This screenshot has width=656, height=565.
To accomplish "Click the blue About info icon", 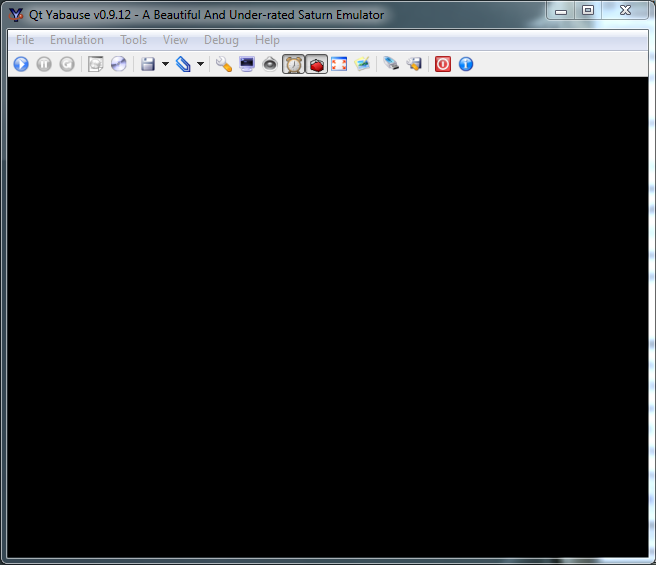I will pyautogui.click(x=465, y=64).
